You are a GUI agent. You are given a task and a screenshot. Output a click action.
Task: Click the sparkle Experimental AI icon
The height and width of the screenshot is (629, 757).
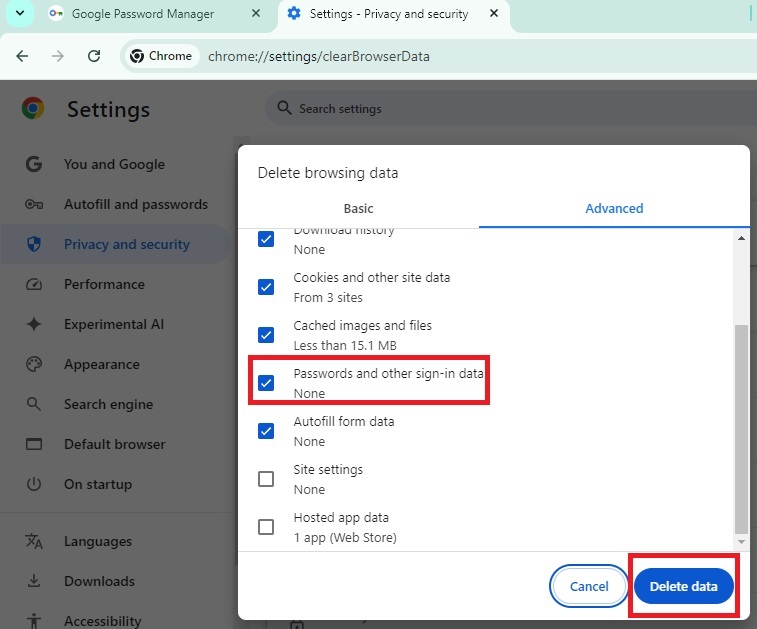click(x=34, y=324)
